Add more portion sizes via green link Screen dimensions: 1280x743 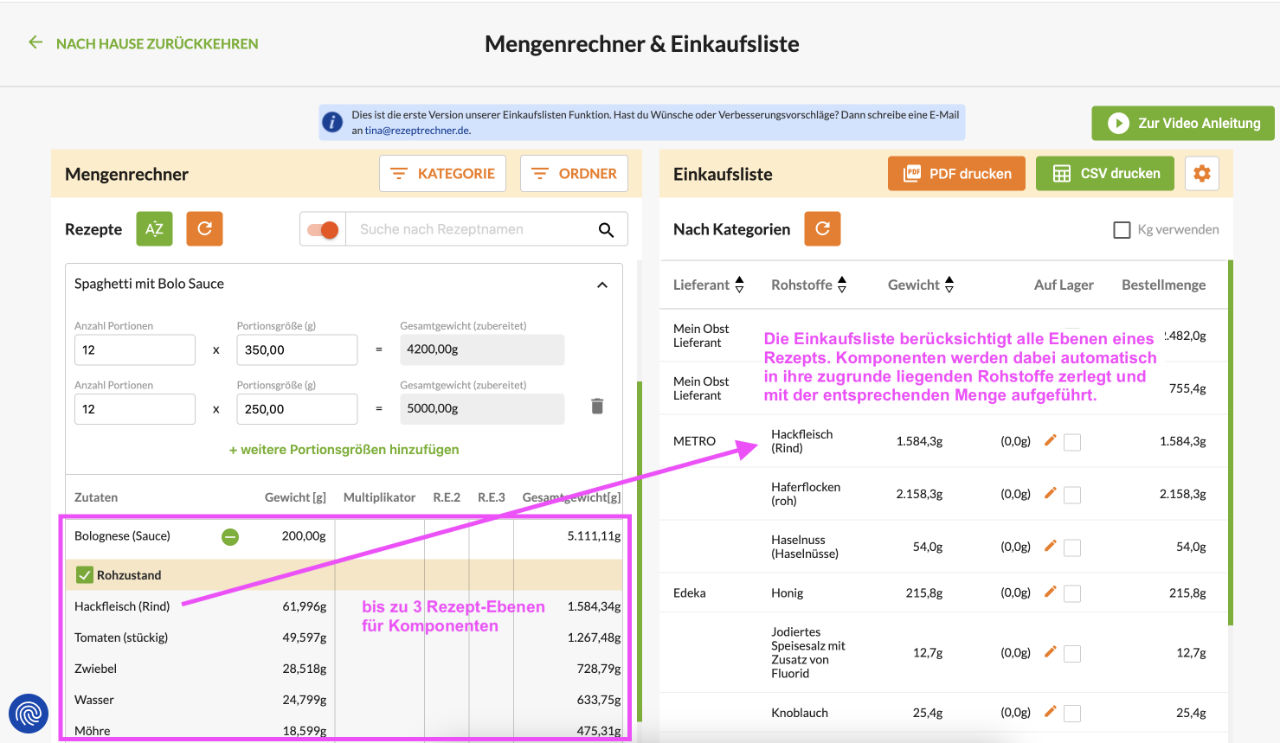pyautogui.click(x=342, y=449)
